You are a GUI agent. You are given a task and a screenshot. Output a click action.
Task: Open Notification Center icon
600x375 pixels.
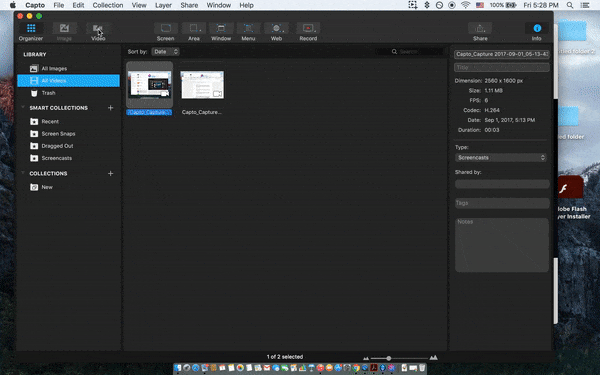click(585, 5)
